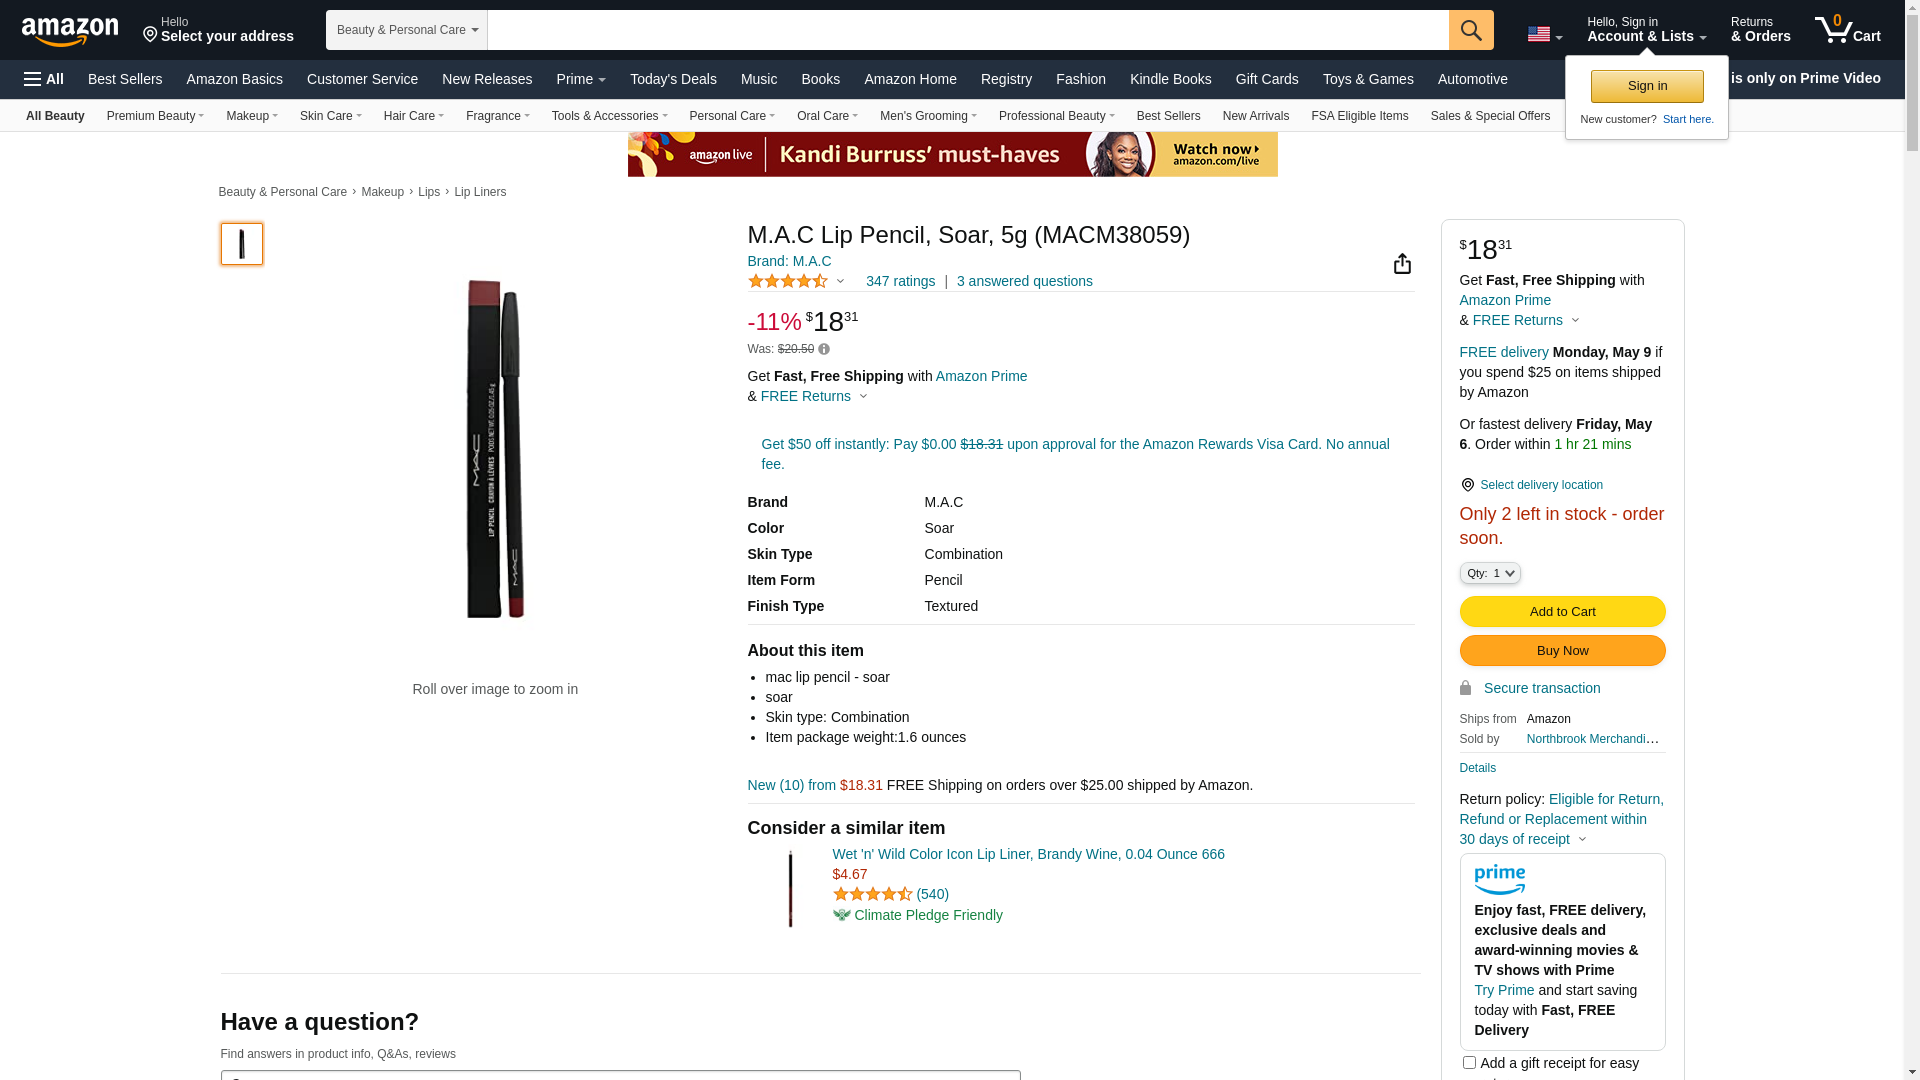This screenshot has width=1920, height=1080.
Task: Open the Skin Care submenu
Action: (330, 116)
